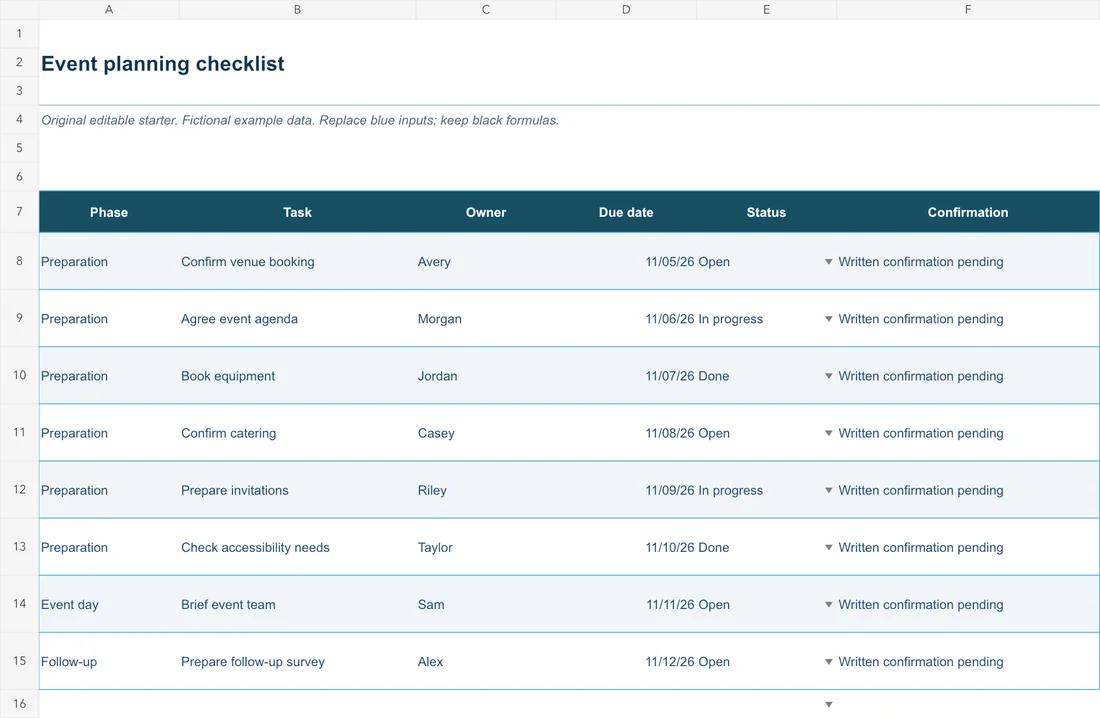Expand status dropdown in Prepare invitations row
1100x718 pixels.
click(829, 491)
